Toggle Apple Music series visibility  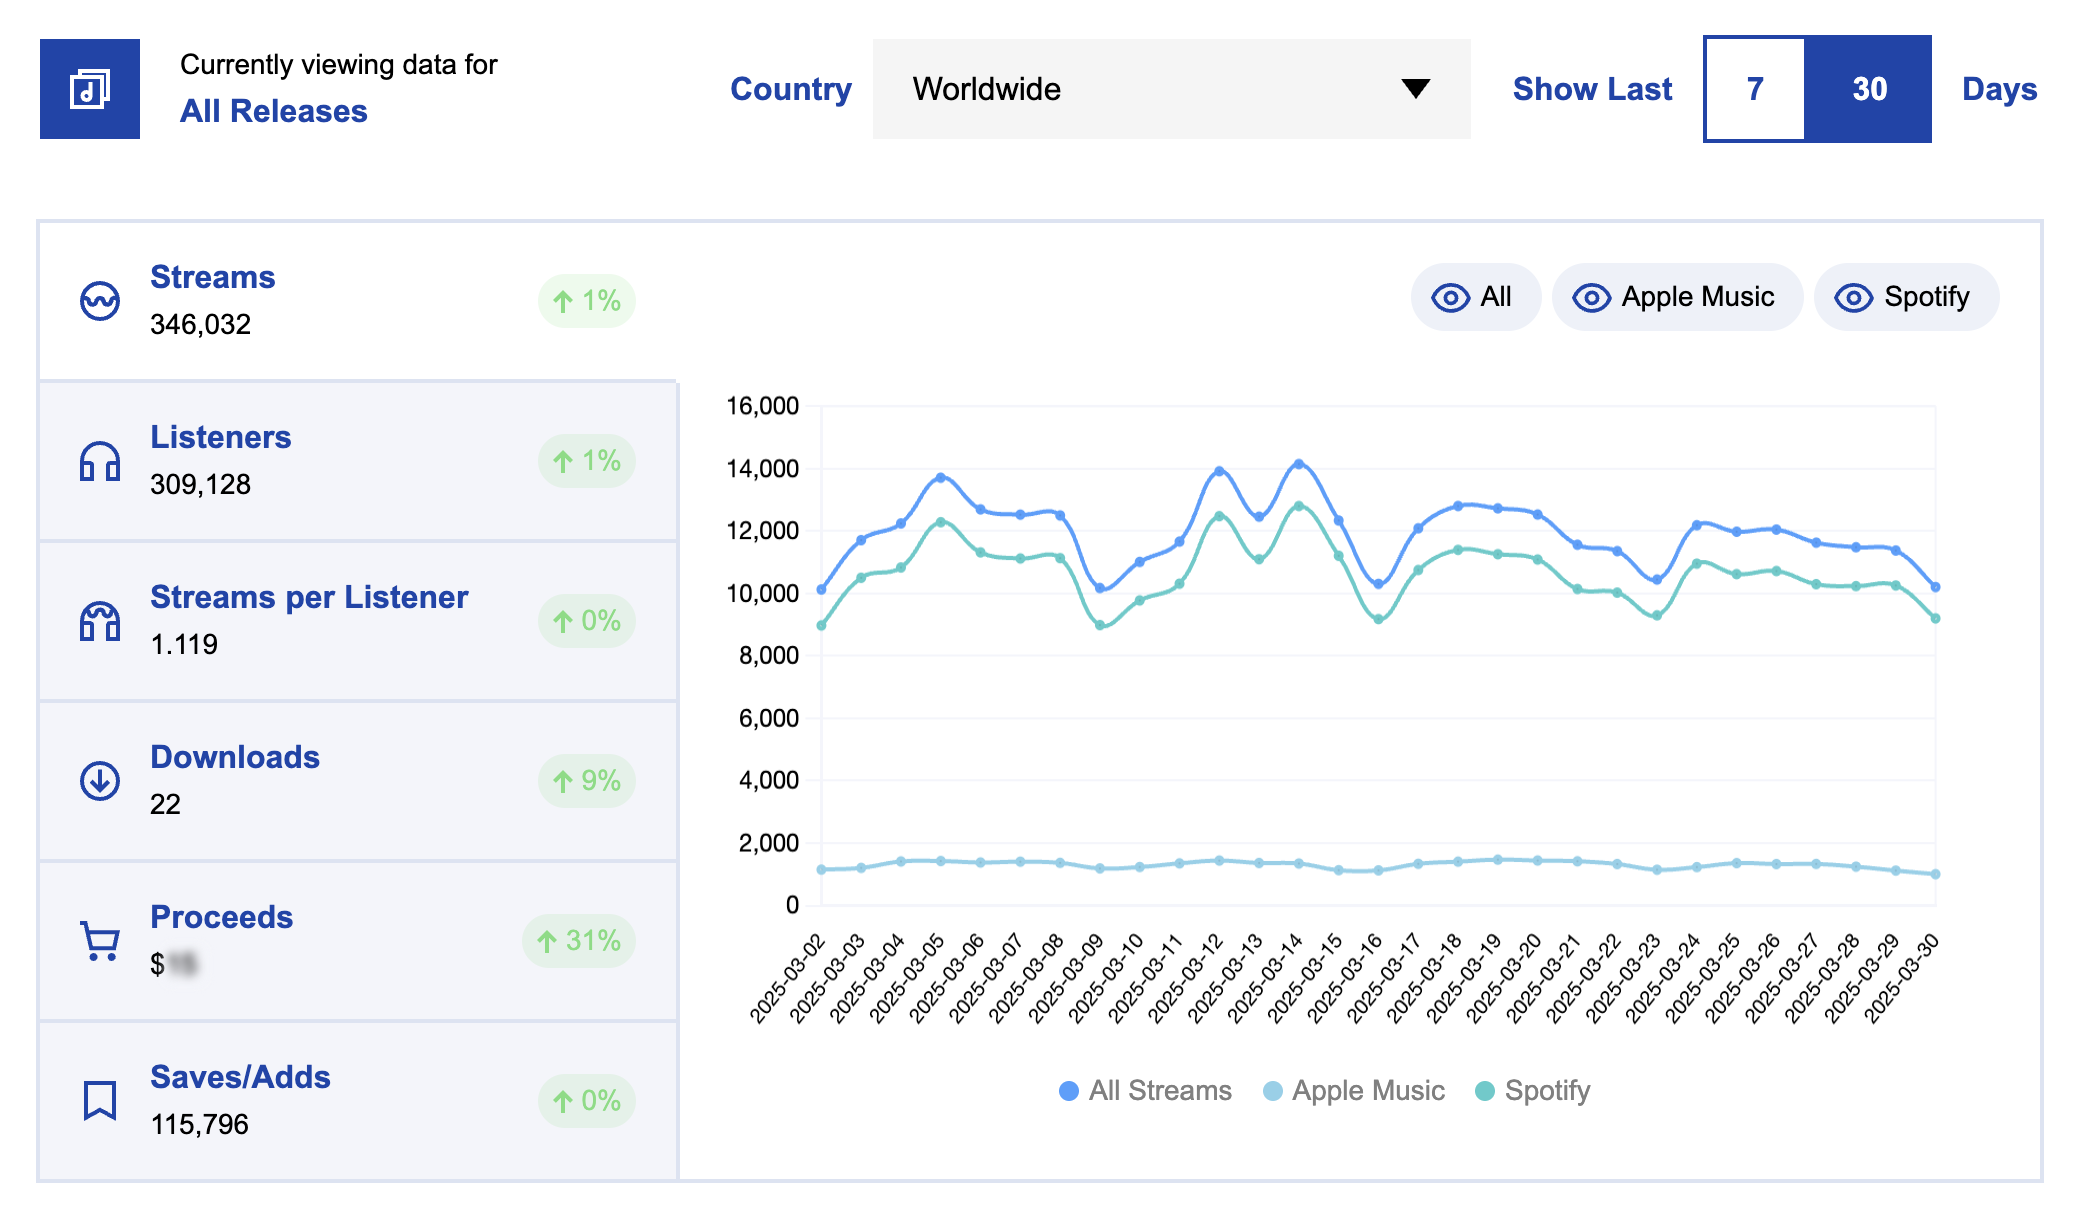[x=1676, y=297]
